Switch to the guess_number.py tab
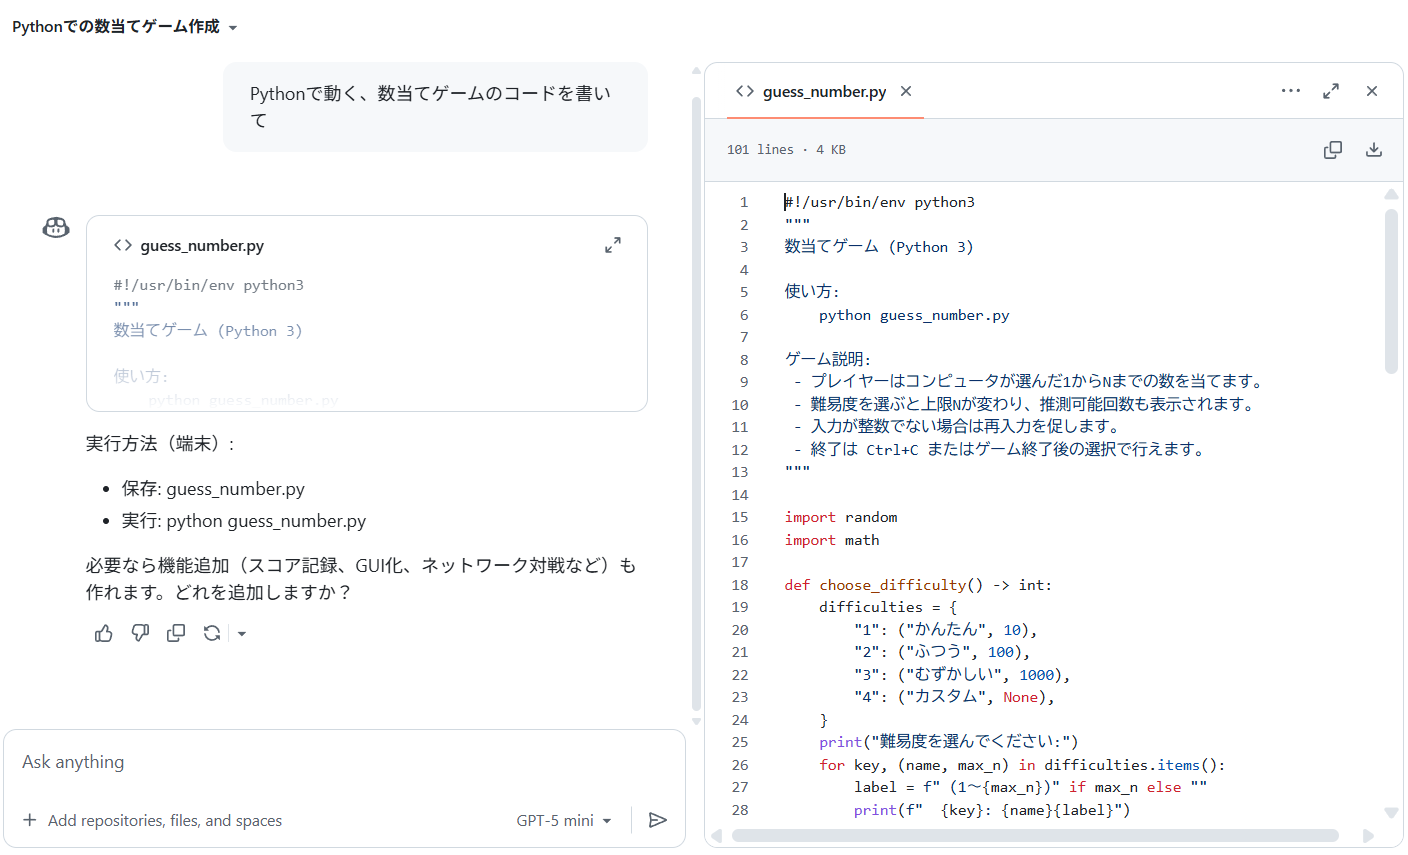 822,91
